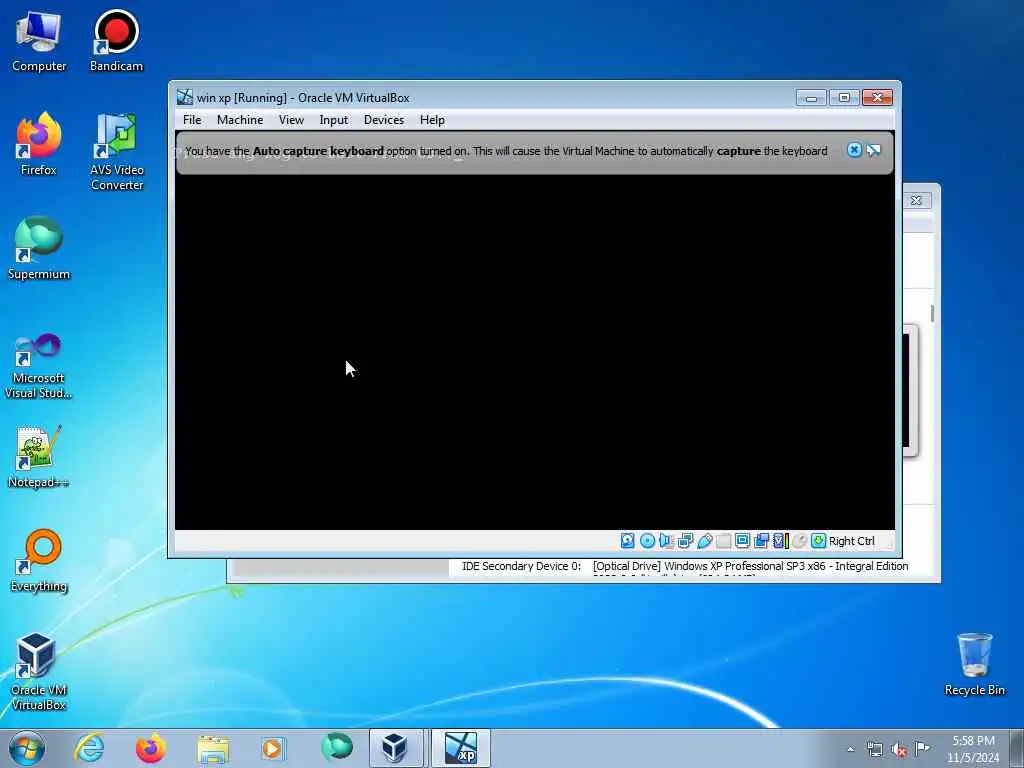Click the optical drive status icon

[647, 541]
